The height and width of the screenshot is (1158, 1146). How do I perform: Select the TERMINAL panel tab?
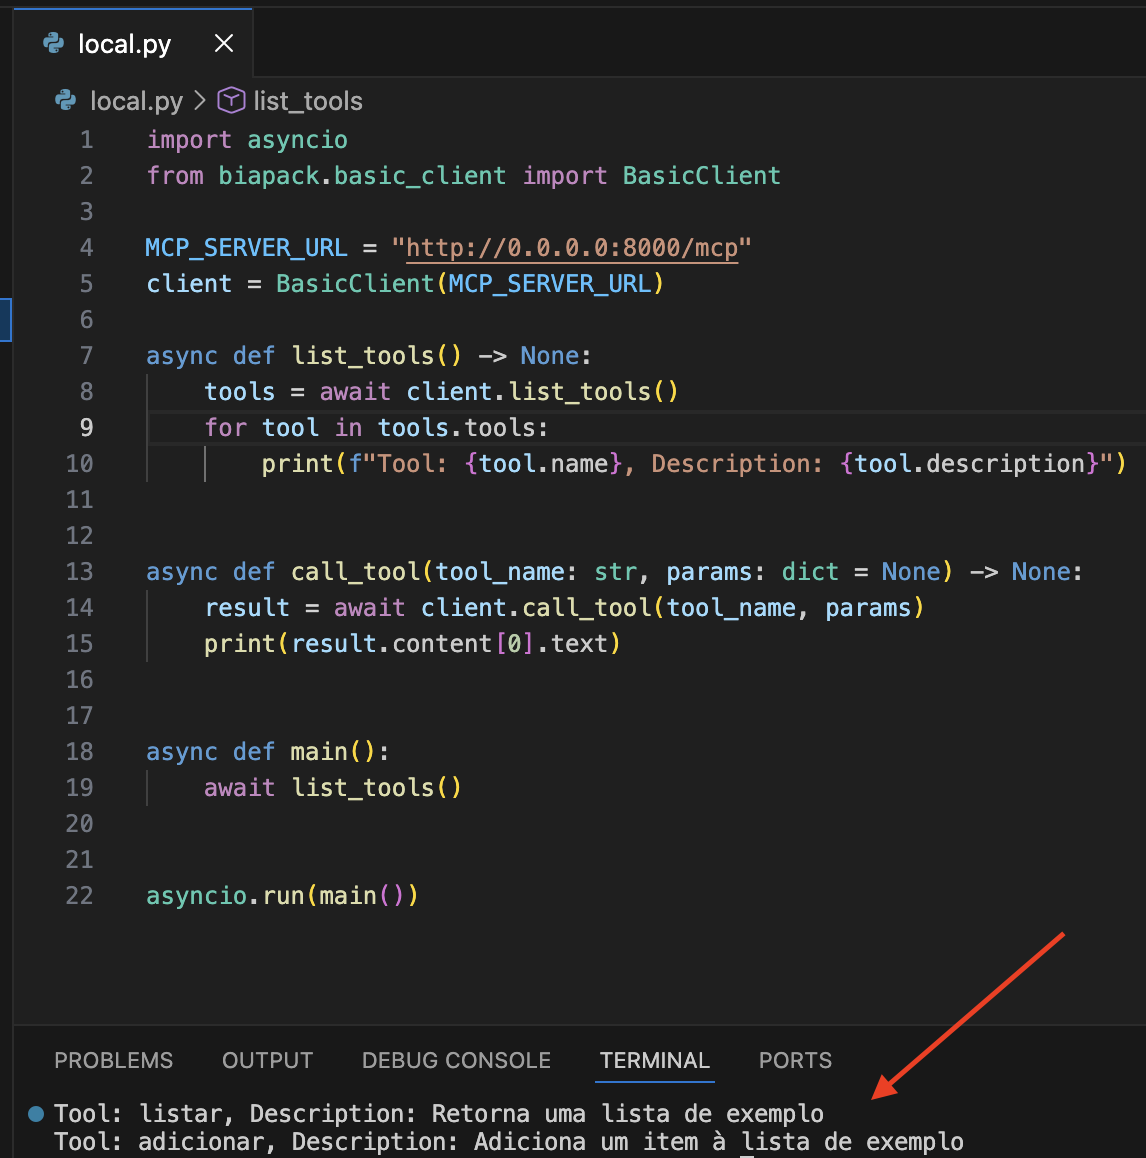tap(654, 1061)
